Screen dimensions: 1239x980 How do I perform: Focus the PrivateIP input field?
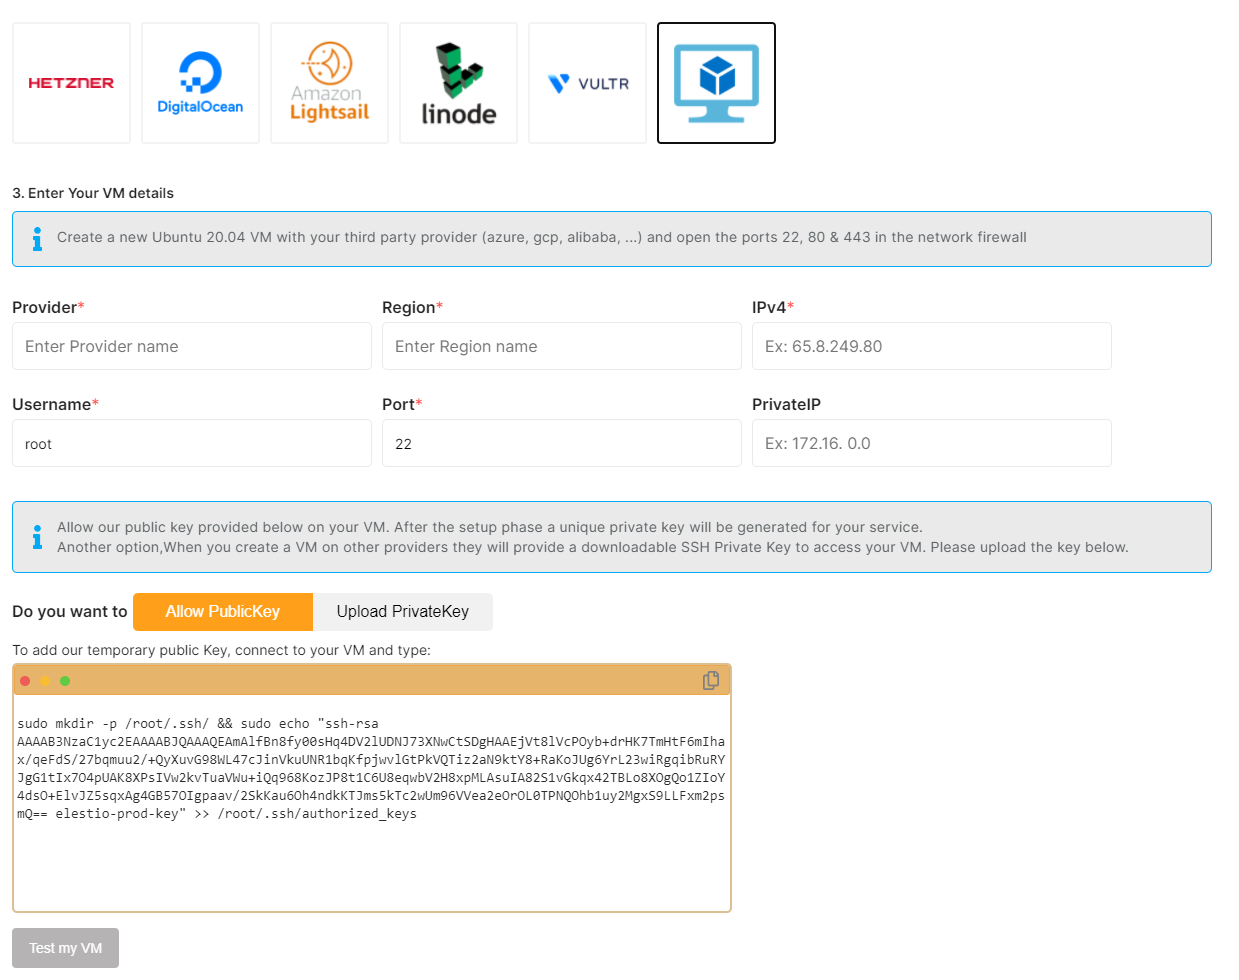coord(931,443)
